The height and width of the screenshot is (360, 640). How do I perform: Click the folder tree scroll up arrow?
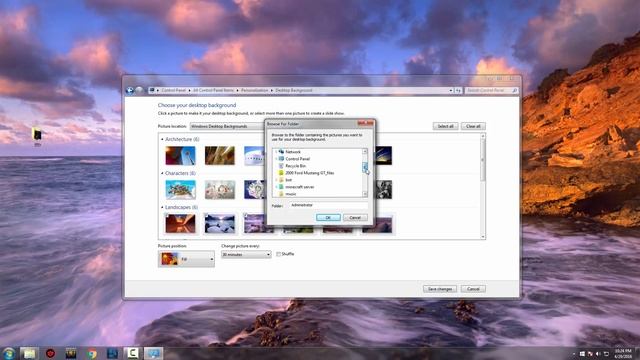tap(365, 151)
